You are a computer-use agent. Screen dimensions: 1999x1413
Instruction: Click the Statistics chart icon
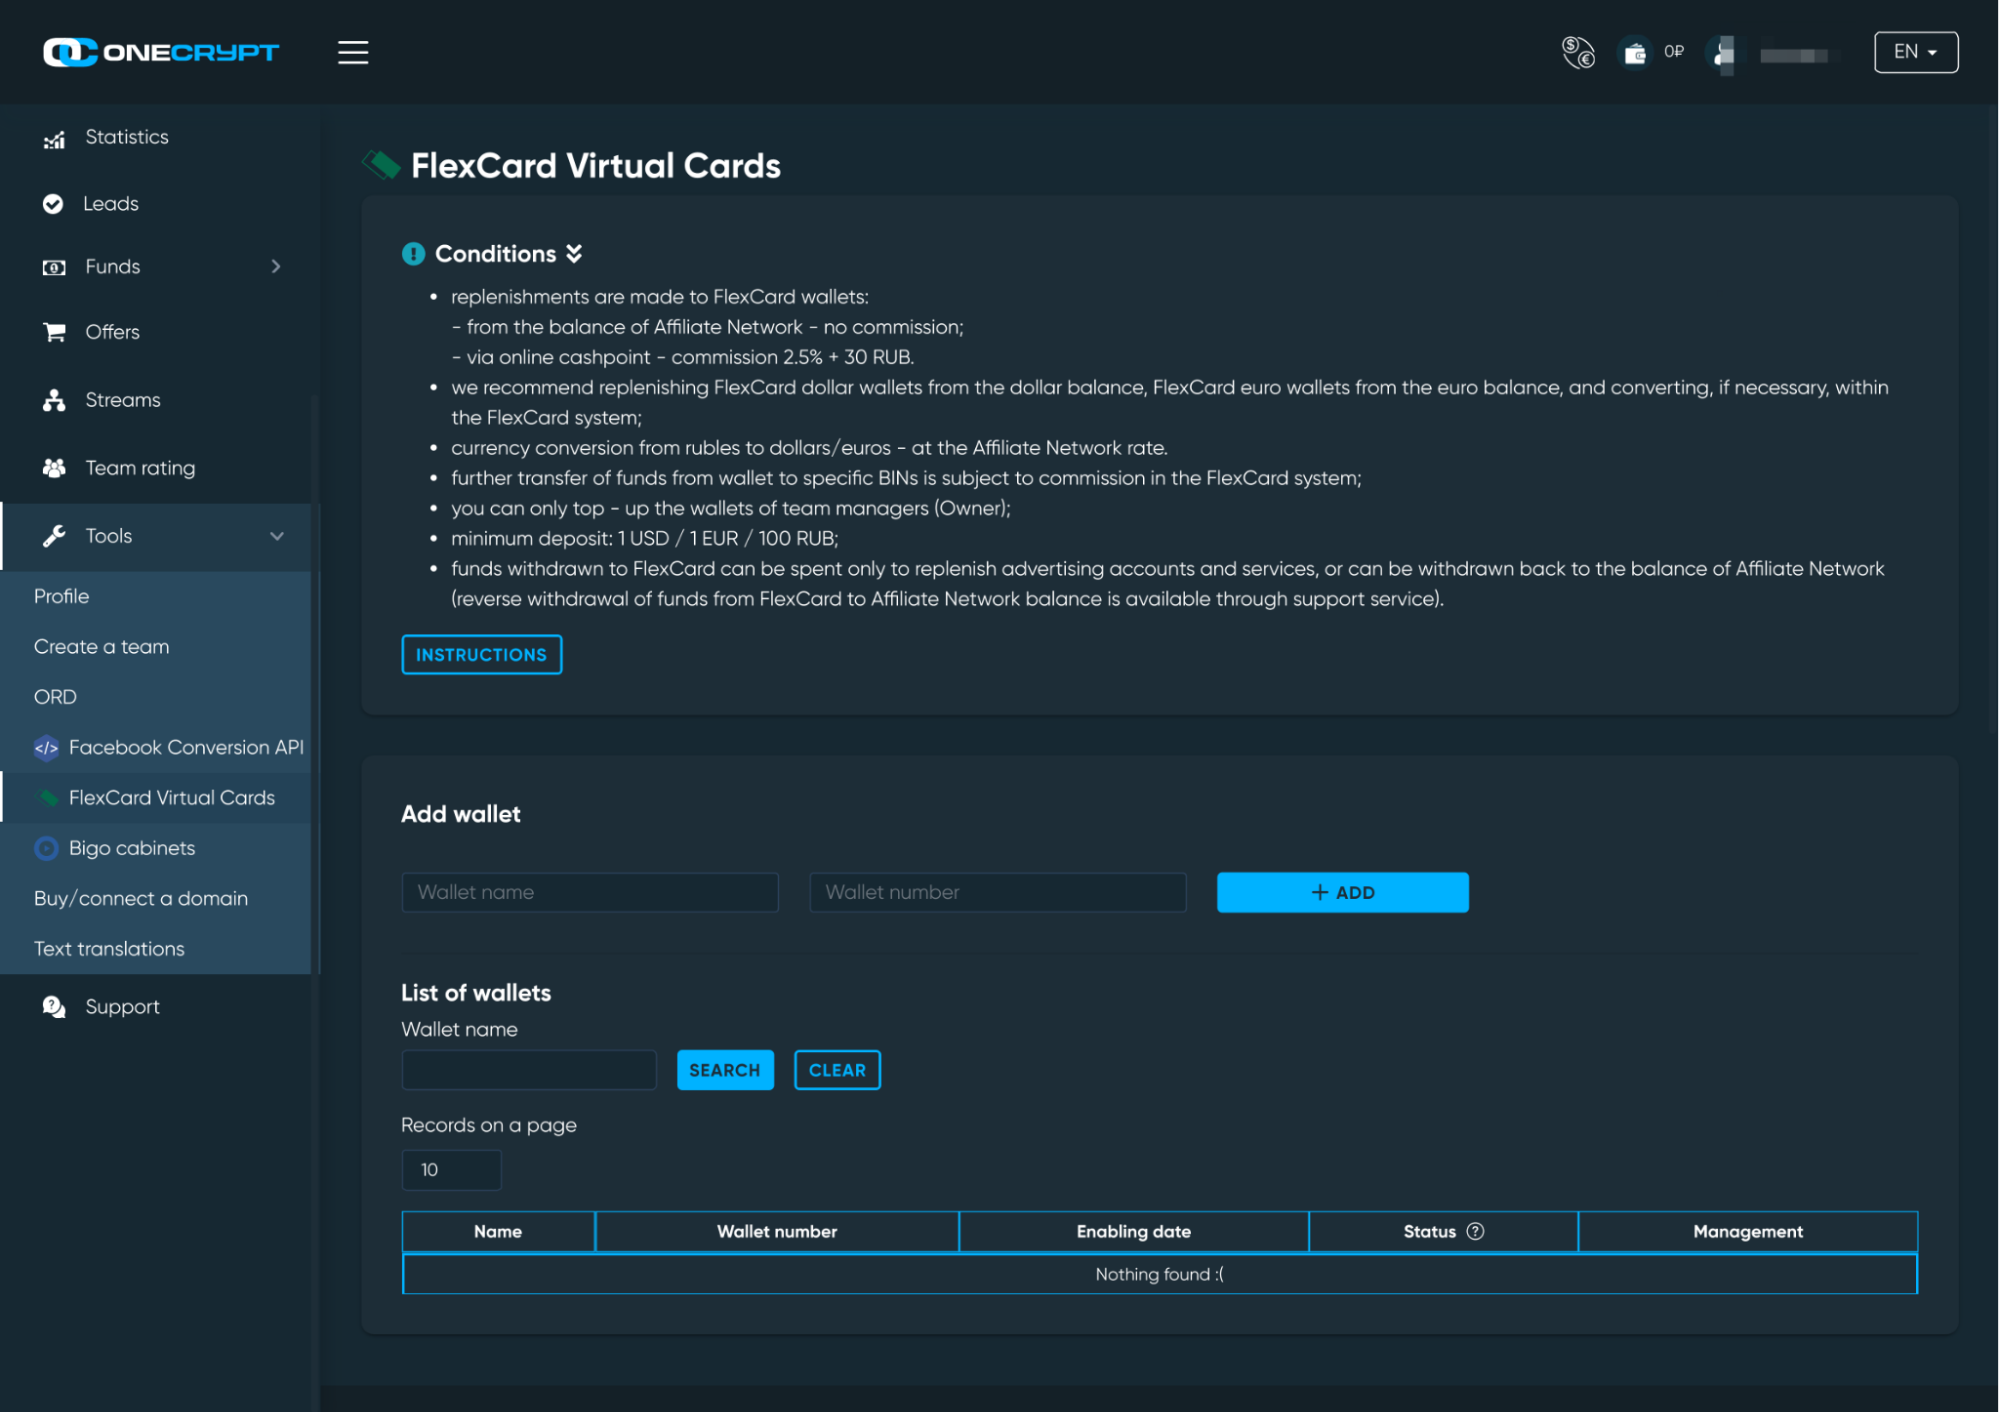pyautogui.click(x=54, y=139)
